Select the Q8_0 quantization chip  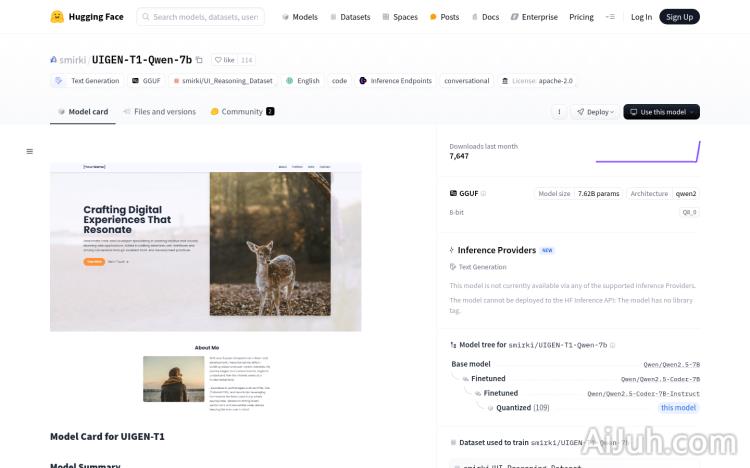[x=689, y=212]
